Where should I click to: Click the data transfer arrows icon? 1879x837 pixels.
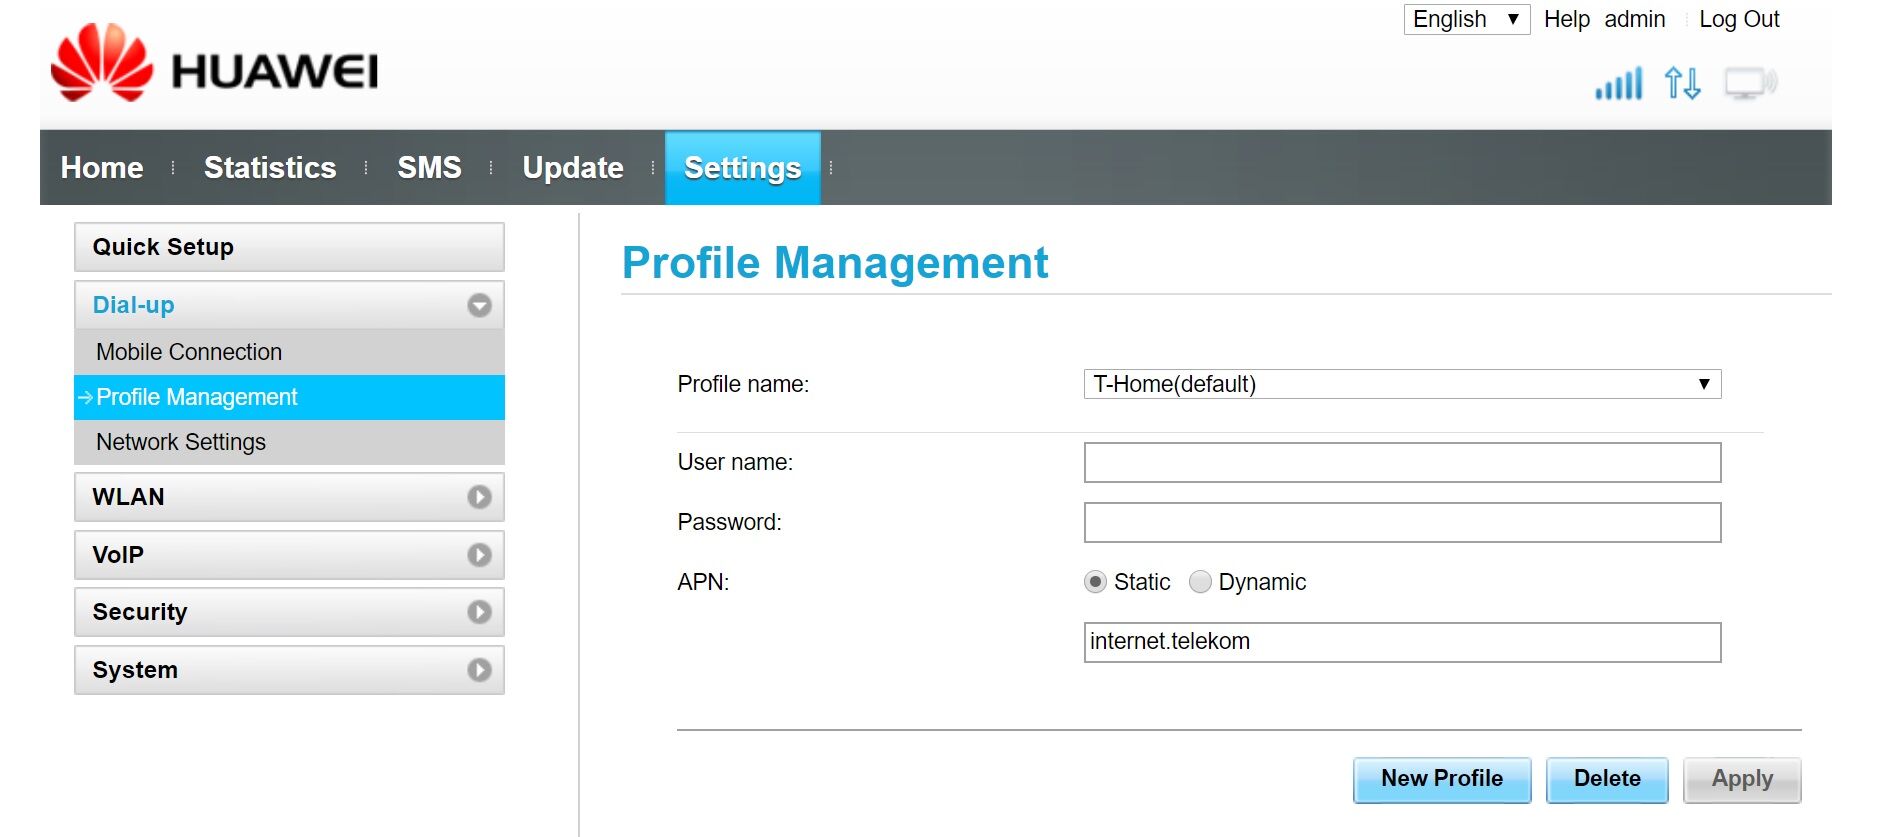[x=1682, y=83]
